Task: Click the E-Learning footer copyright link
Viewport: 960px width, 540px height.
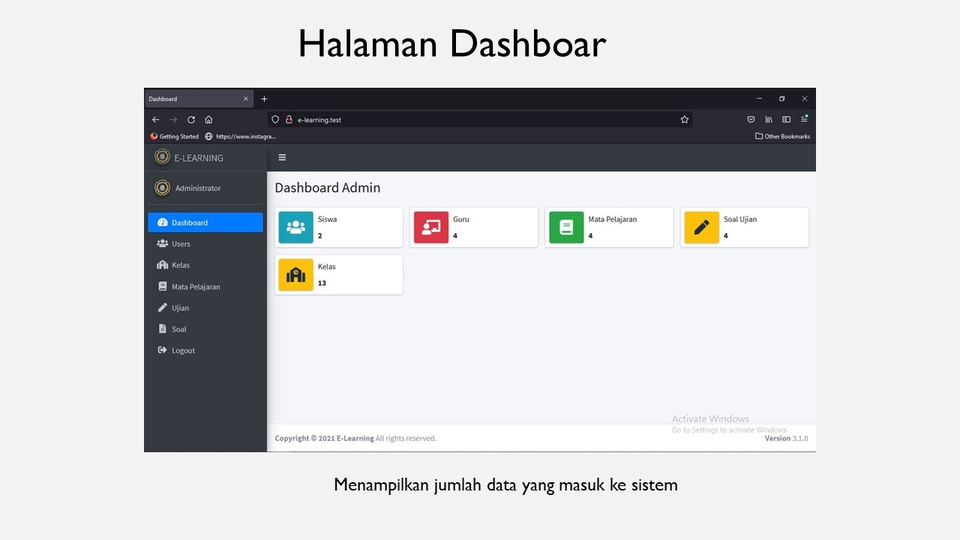Action: click(x=355, y=438)
